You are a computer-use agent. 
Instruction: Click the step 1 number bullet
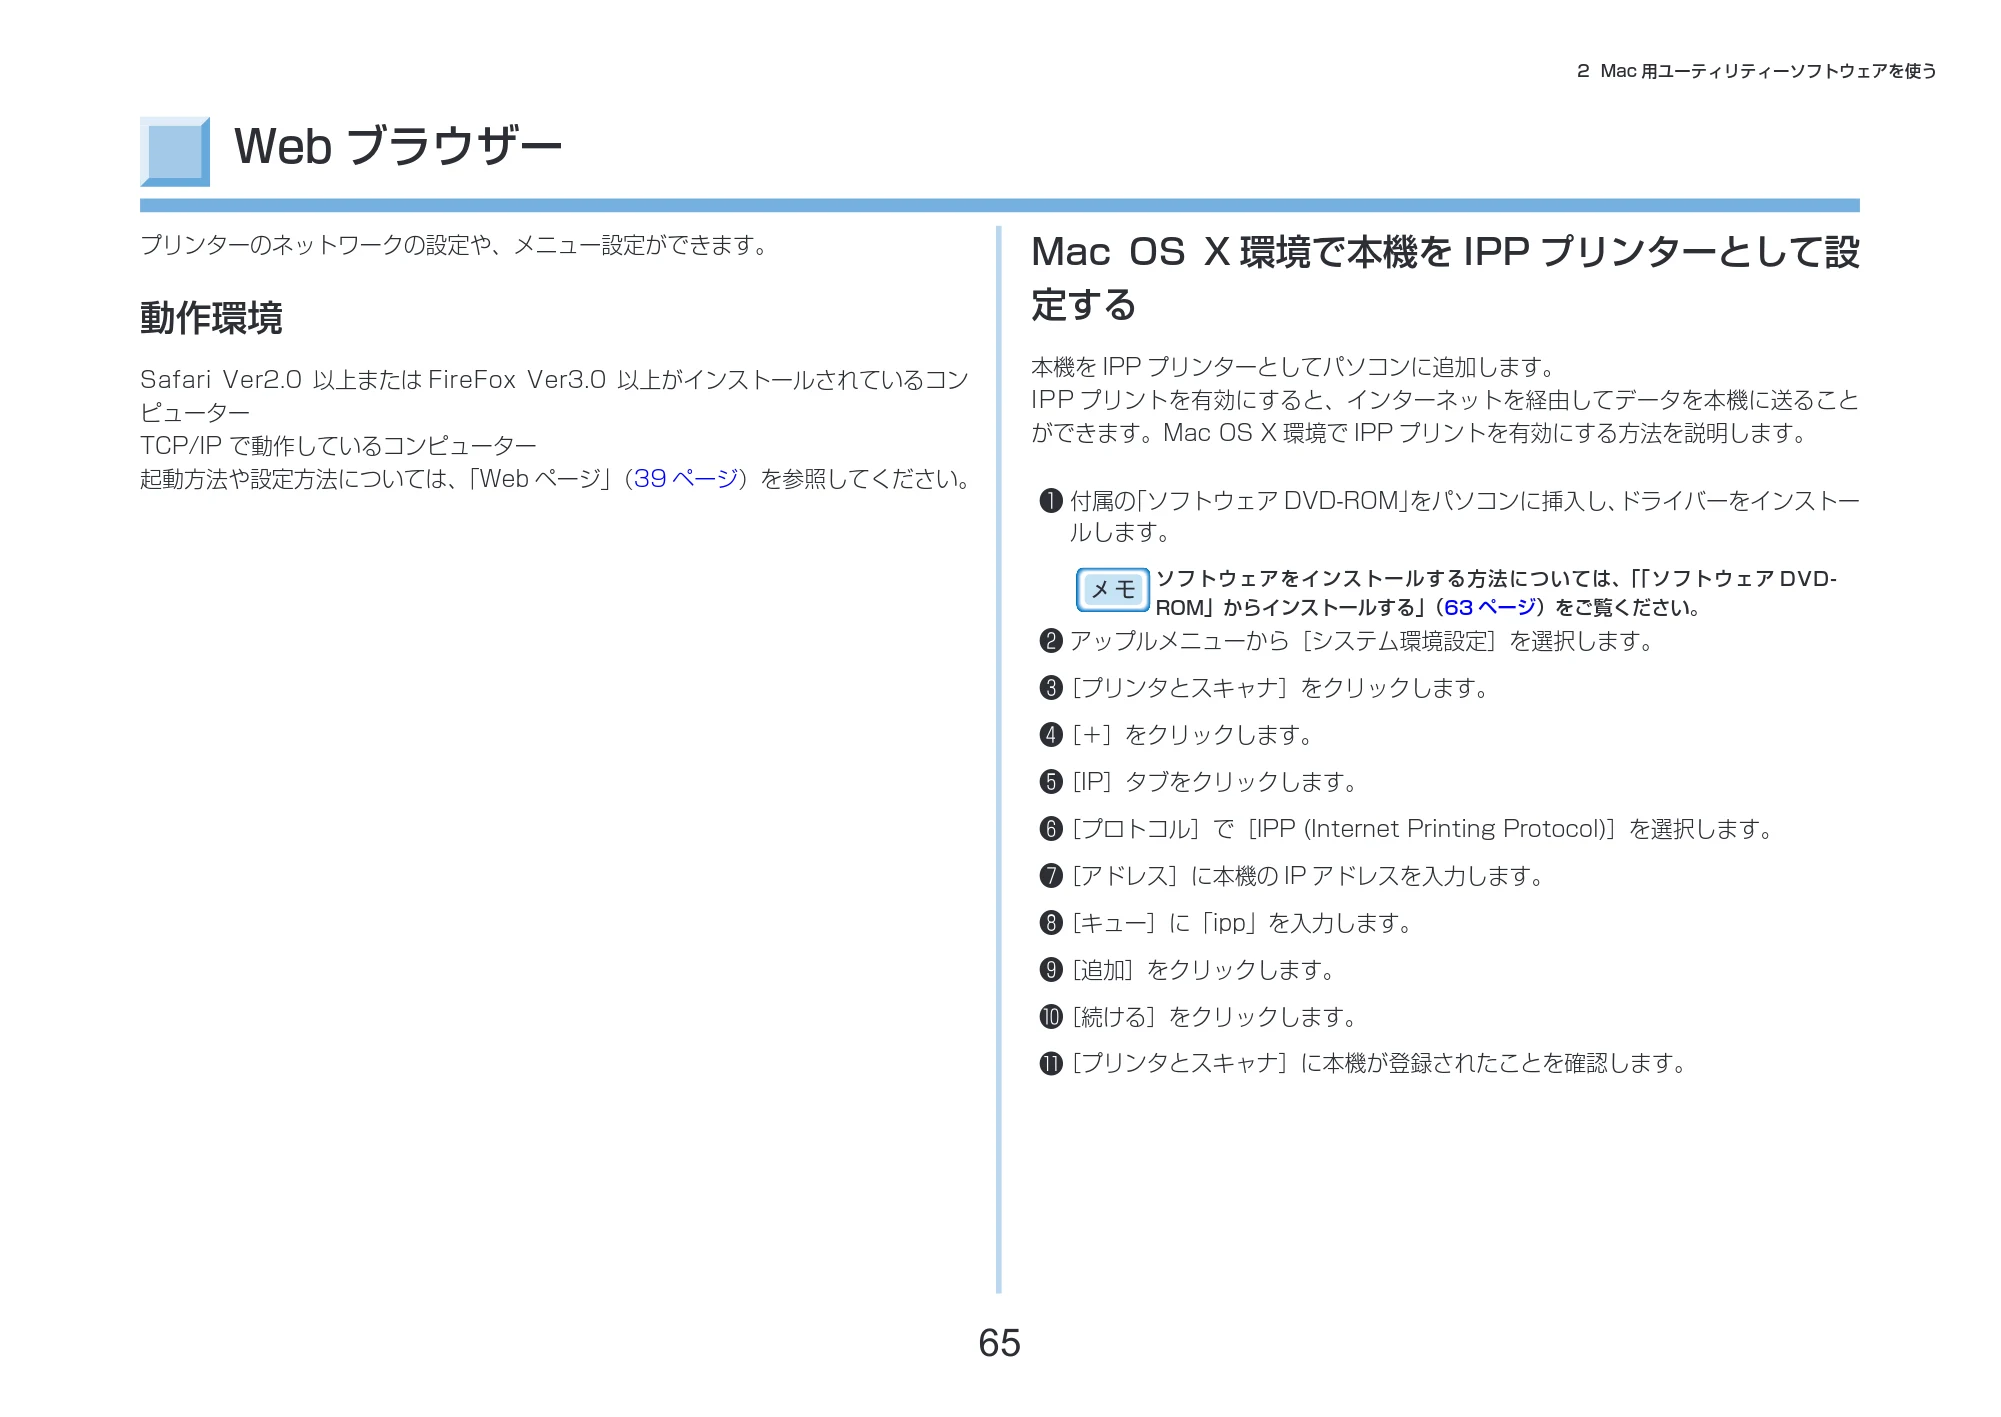1050,501
